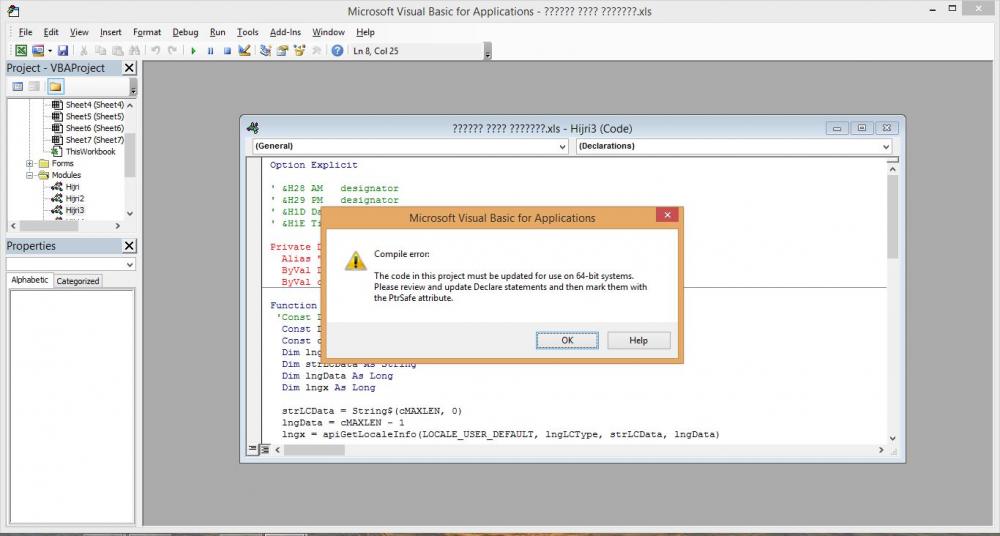The height and width of the screenshot is (536, 1000).
Task: Open the Help menu
Action: point(365,32)
